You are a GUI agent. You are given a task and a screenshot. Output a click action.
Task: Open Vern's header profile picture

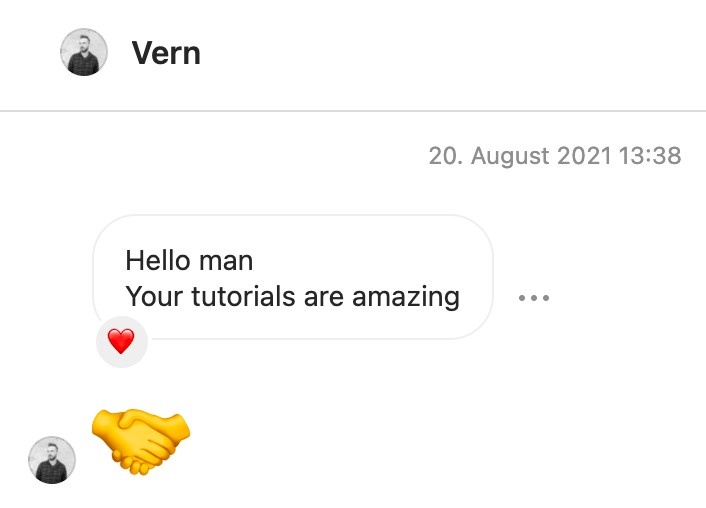coord(84,52)
